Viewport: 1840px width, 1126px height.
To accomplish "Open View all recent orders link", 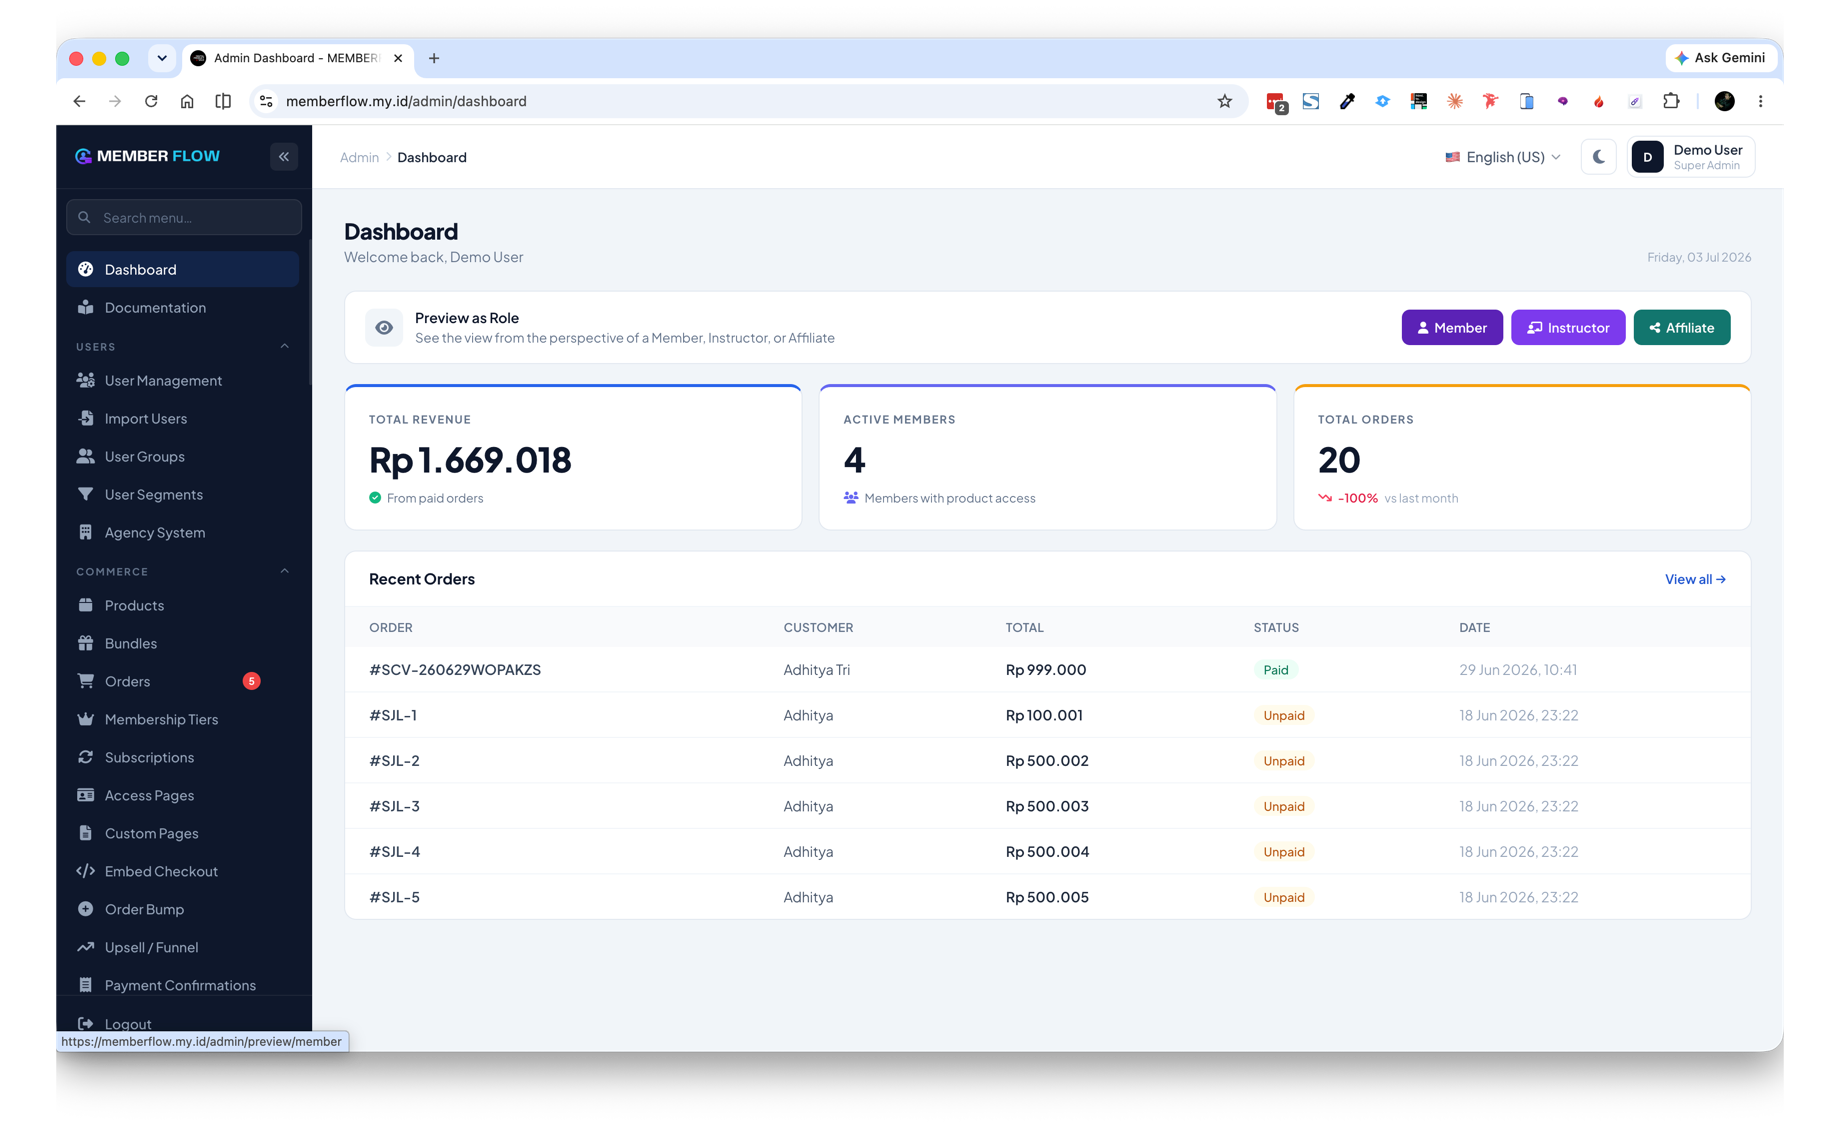I will point(1695,580).
